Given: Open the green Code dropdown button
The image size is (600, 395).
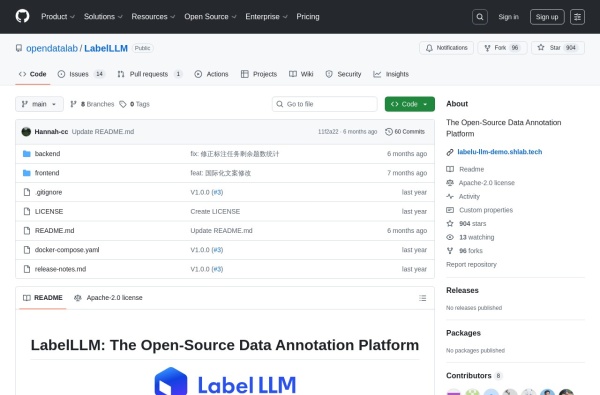Looking at the screenshot, I should 409,104.
